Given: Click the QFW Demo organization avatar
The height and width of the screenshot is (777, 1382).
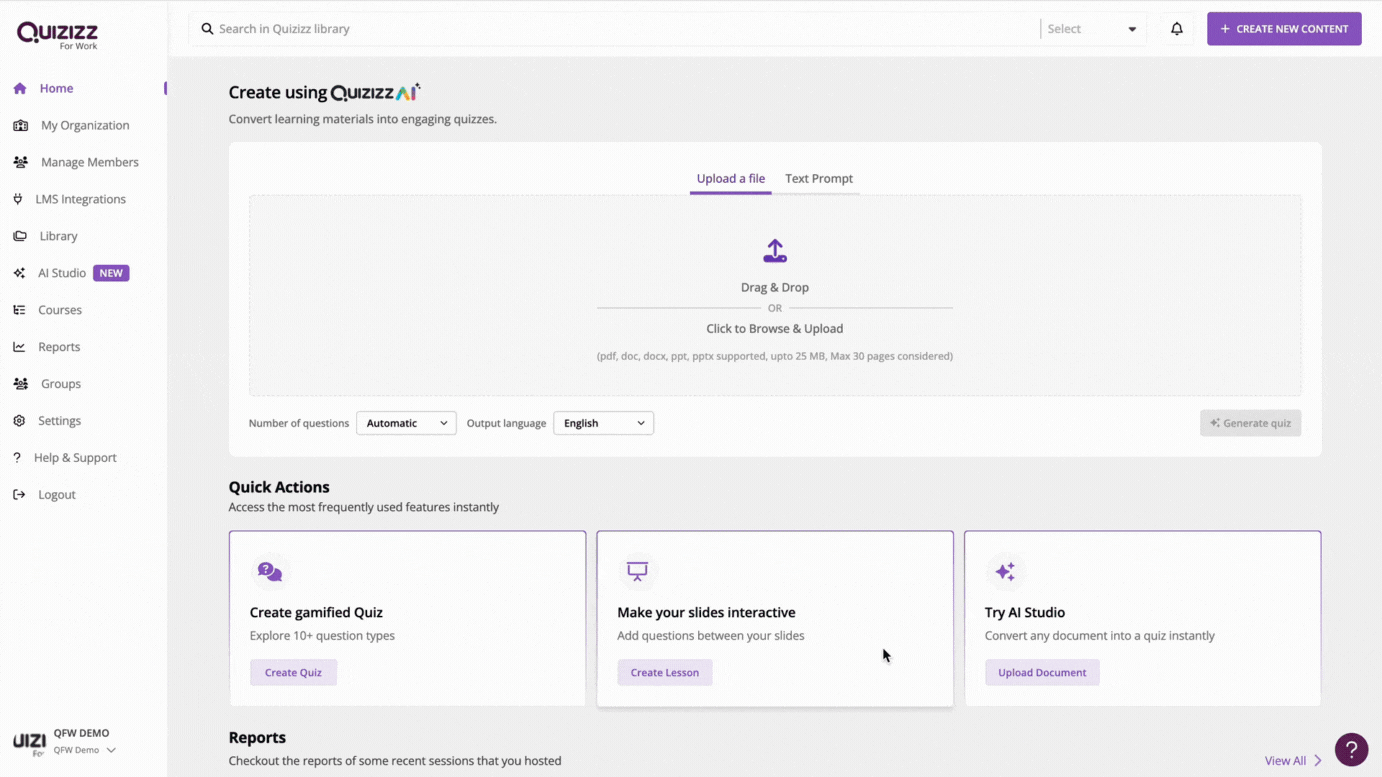Looking at the screenshot, I should pyautogui.click(x=30, y=741).
